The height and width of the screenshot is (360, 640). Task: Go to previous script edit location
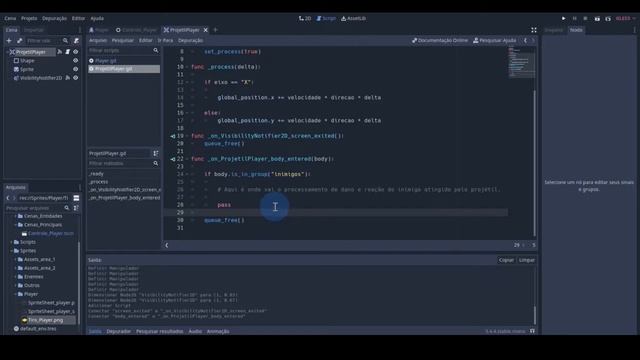click(525, 40)
